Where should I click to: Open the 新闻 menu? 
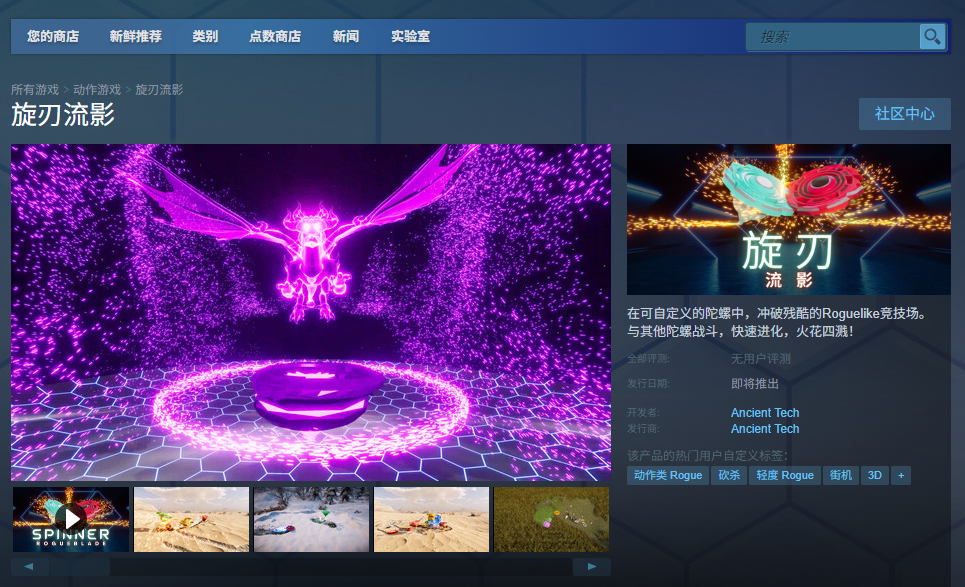coord(345,36)
